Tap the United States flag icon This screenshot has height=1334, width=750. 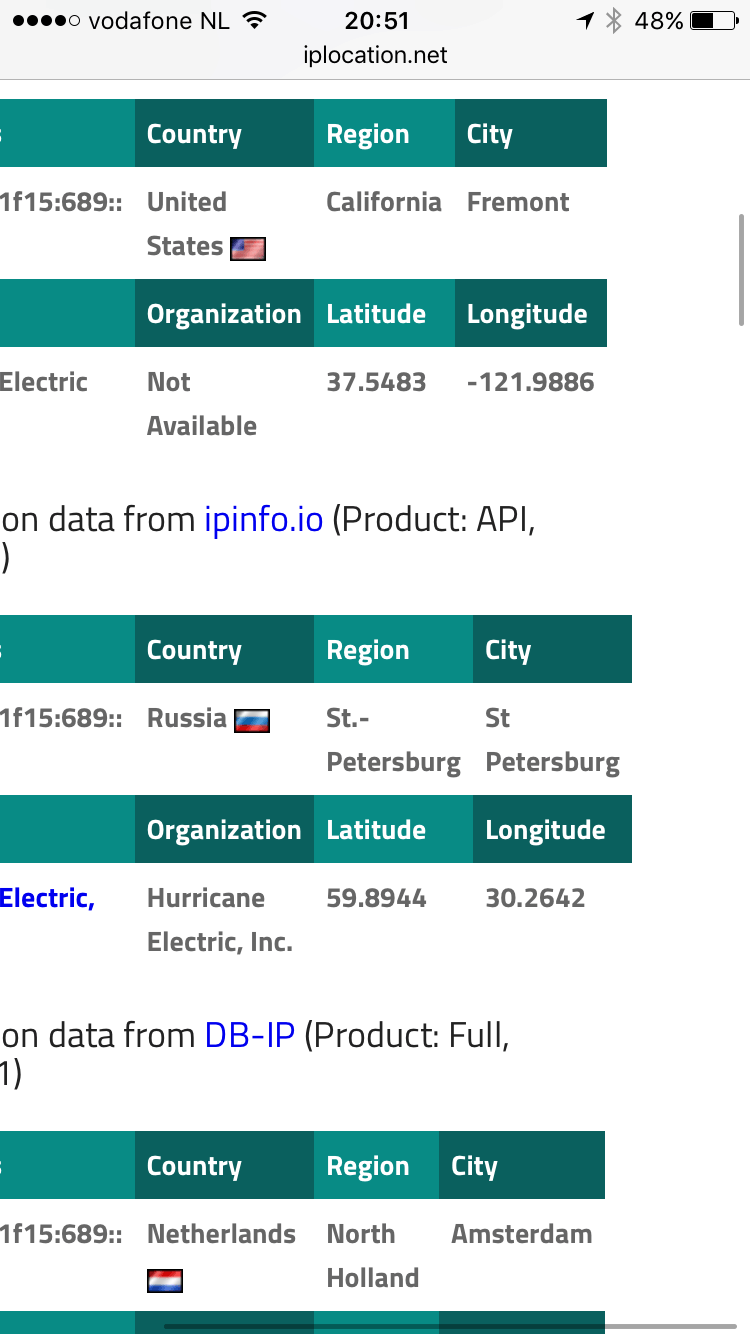pyautogui.click(x=248, y=248)
